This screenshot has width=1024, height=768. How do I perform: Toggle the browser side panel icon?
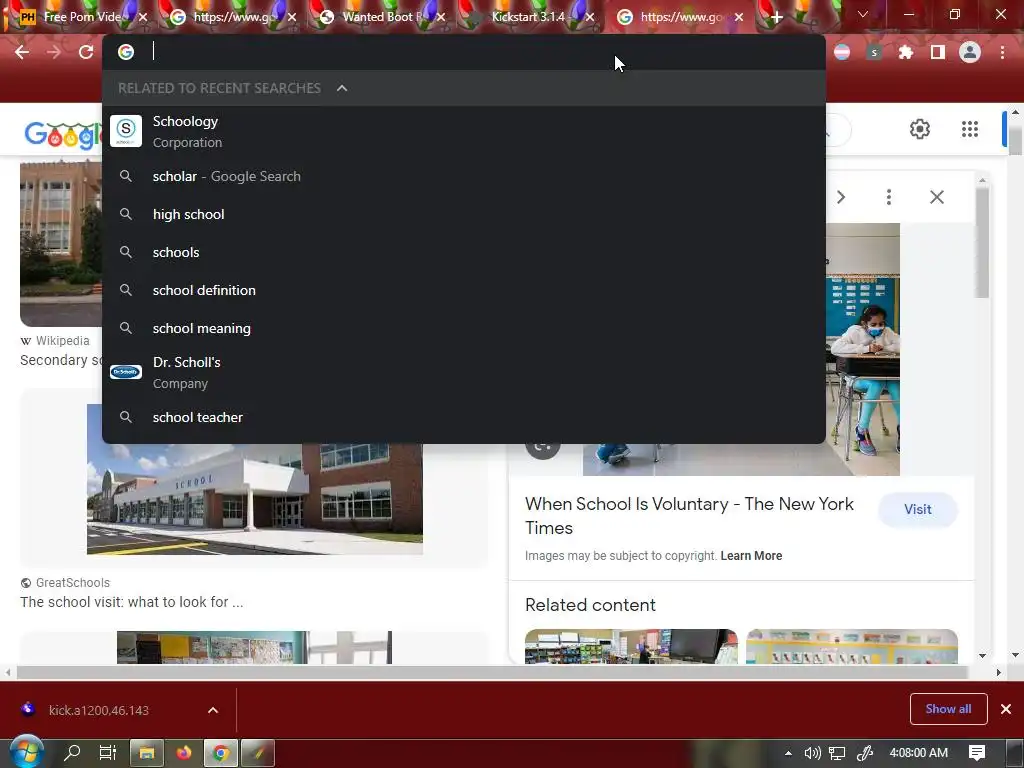[938, 52]
